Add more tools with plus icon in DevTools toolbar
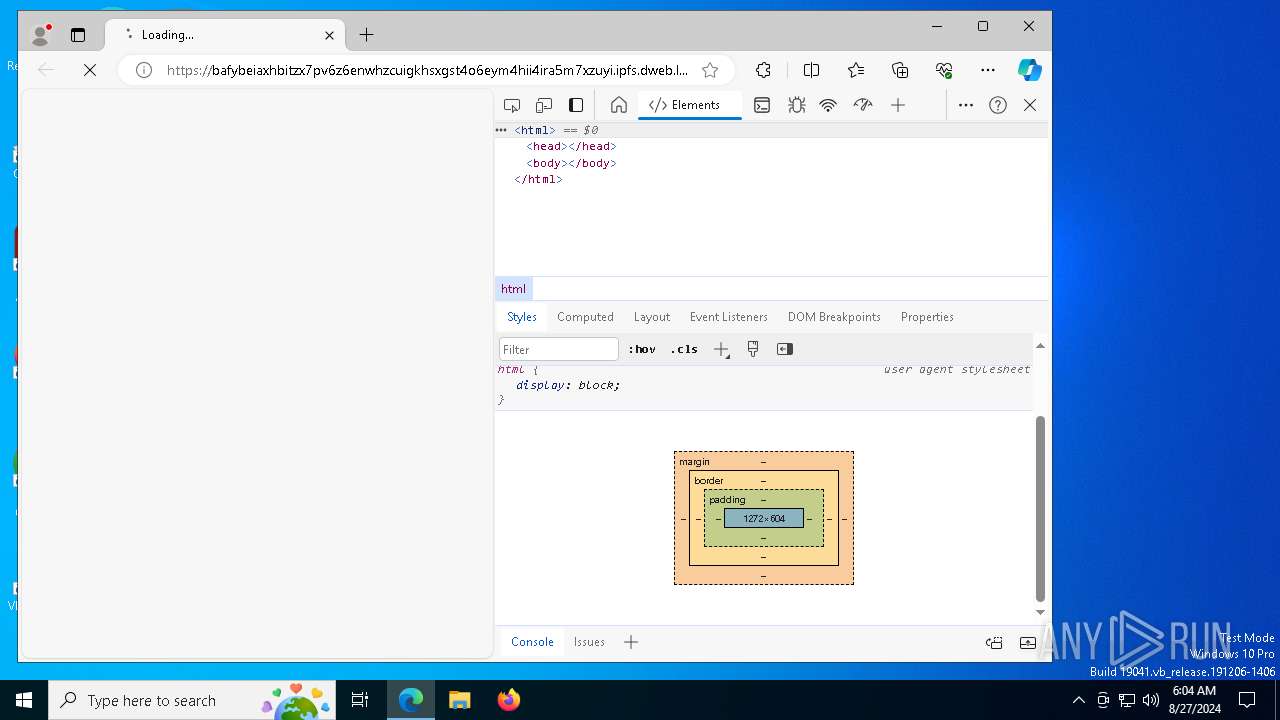The width and height of the screenshot is (1280, 720). pyautogui.click(x=898, y=105)
